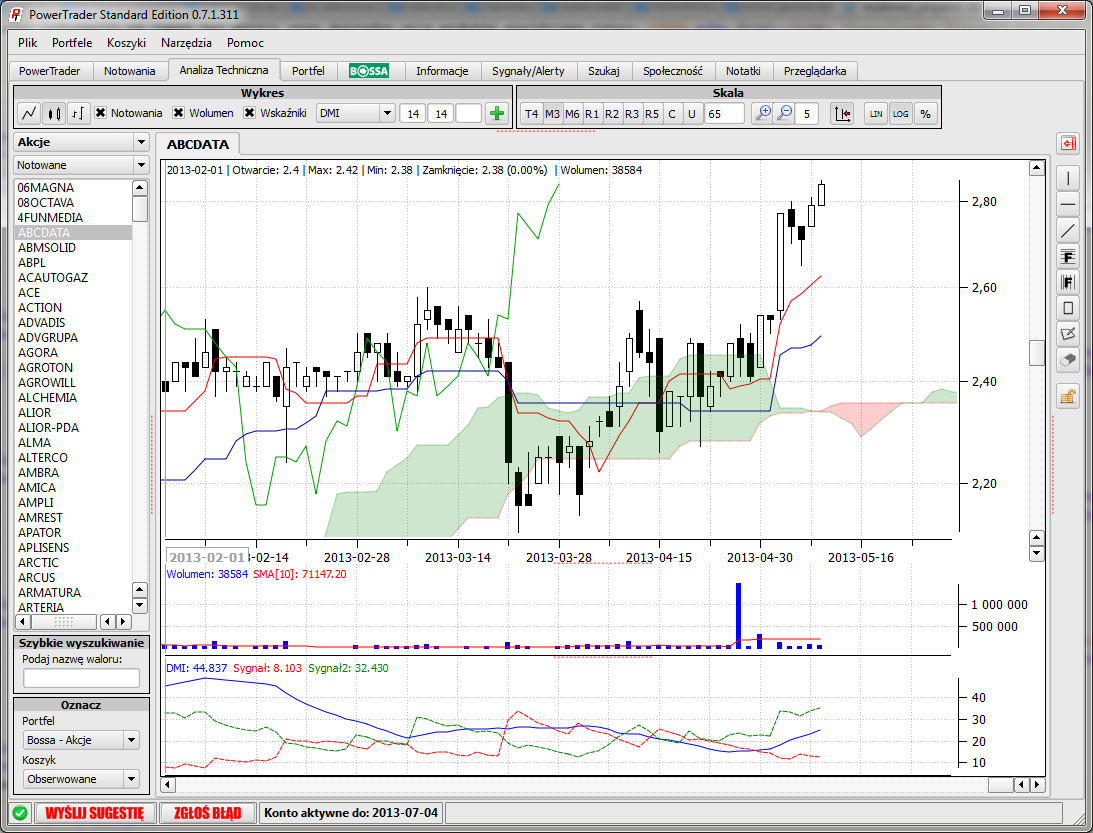Viewport: 1093px width, 833px height.
Task: Click the WYŚLIJ SUGESTIĘ button
Action: click(94, 813)
